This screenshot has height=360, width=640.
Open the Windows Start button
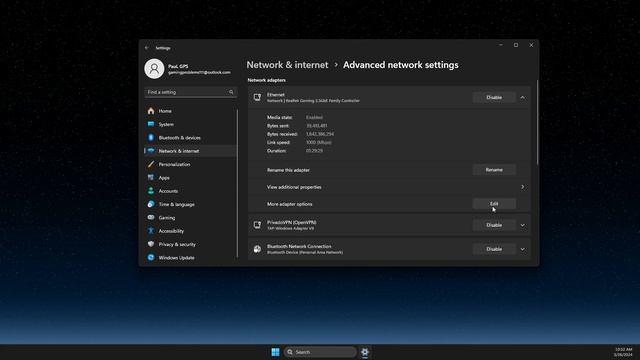point(276,352)
